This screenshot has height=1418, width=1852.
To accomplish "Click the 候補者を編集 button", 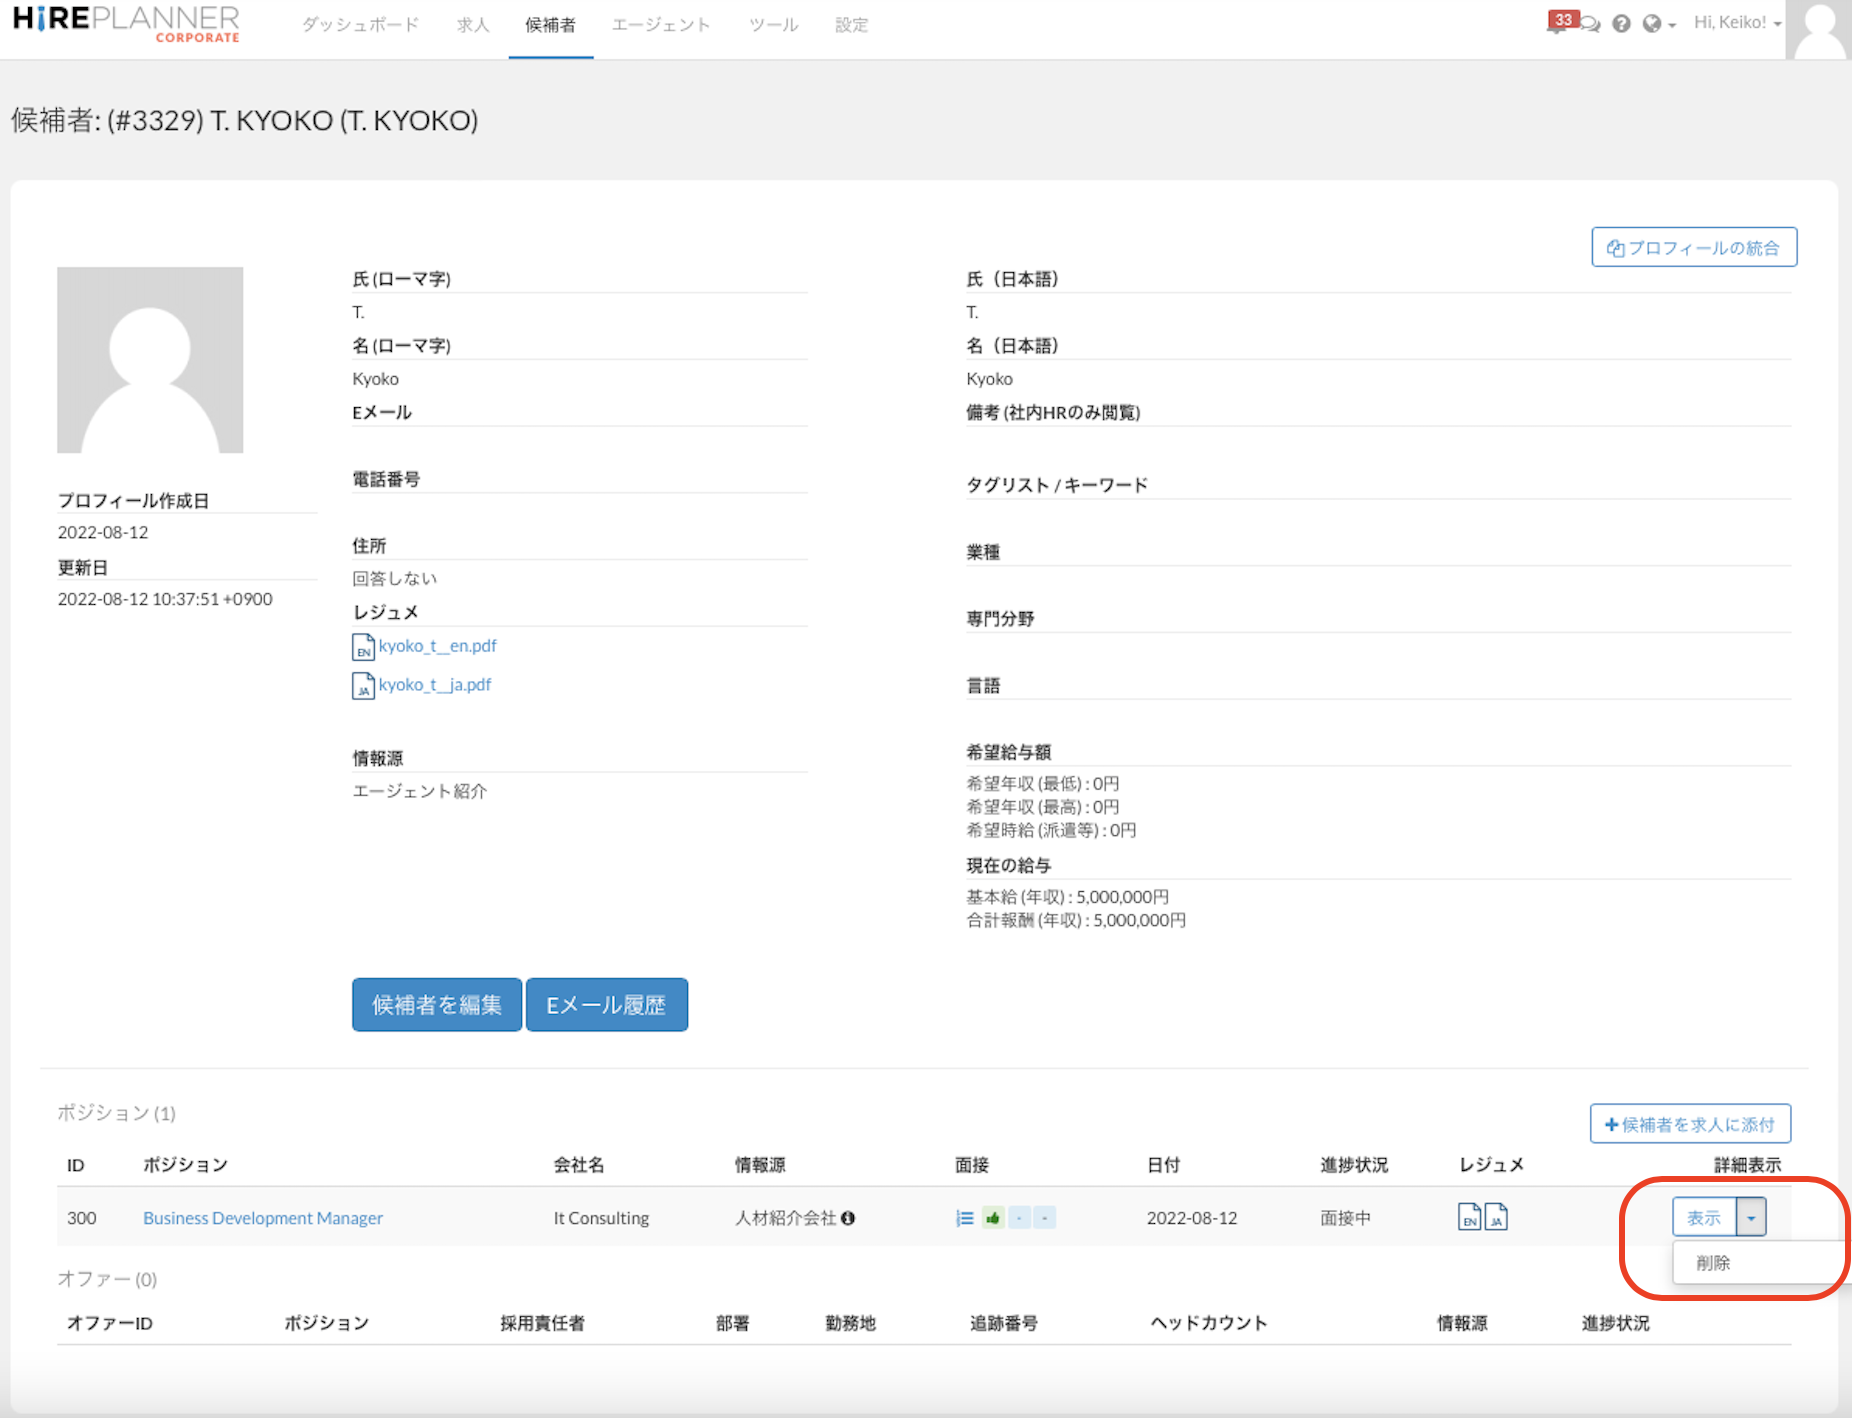I will coord(436,1005).
